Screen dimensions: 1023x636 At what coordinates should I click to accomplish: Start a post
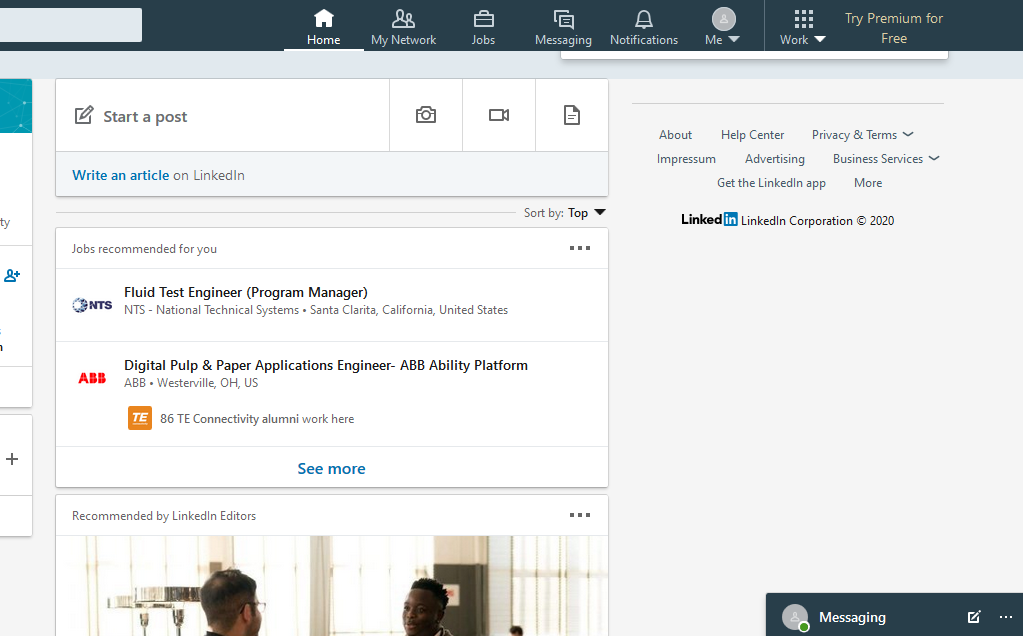[222, 115]
